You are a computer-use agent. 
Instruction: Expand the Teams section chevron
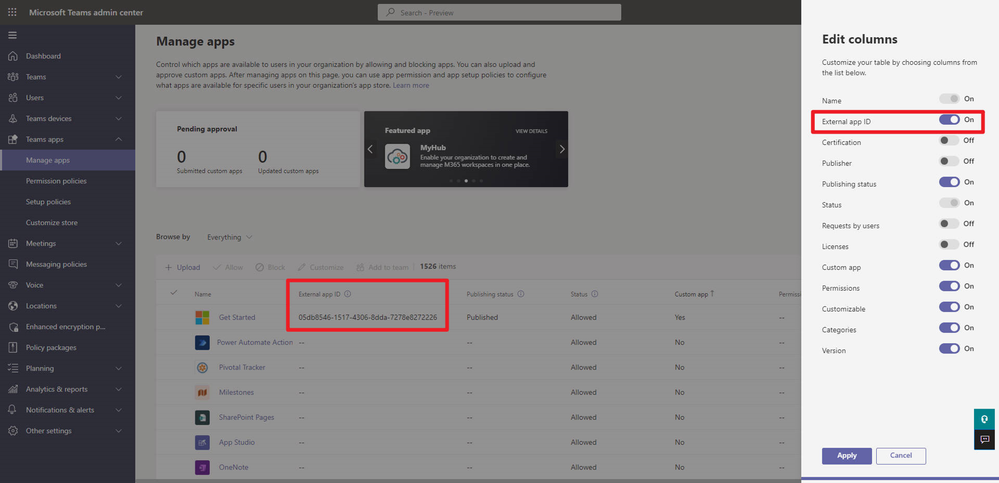[119, 77]
